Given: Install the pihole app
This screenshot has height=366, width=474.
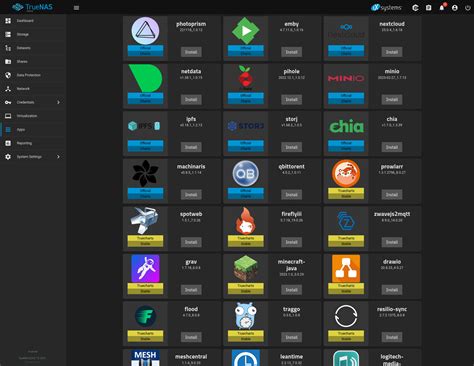Looking at the screenshot, I should click(x=291, y=99).
